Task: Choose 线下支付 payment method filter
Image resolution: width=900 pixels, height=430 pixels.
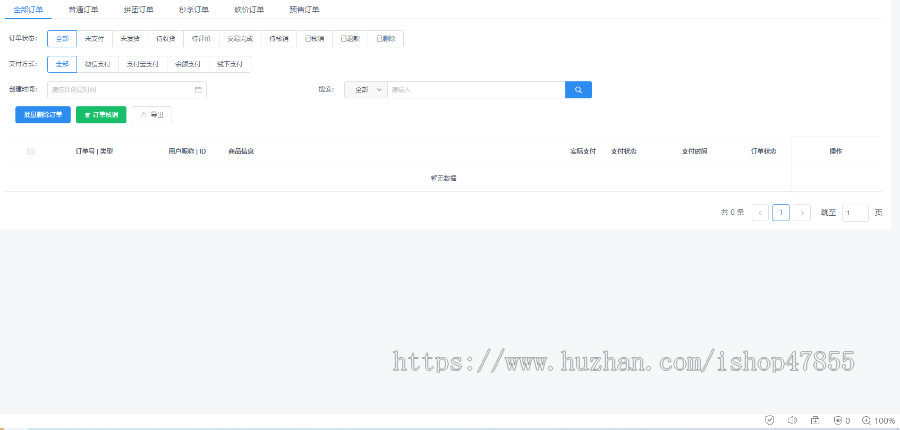Action: [x=230, y=64]
